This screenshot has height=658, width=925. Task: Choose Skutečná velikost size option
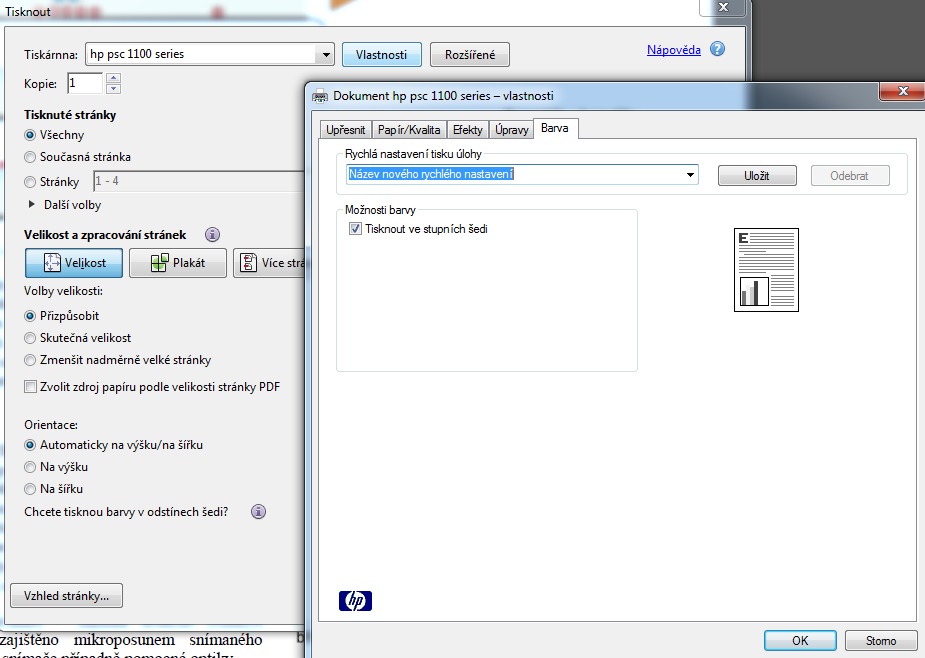tap(29, 338)
